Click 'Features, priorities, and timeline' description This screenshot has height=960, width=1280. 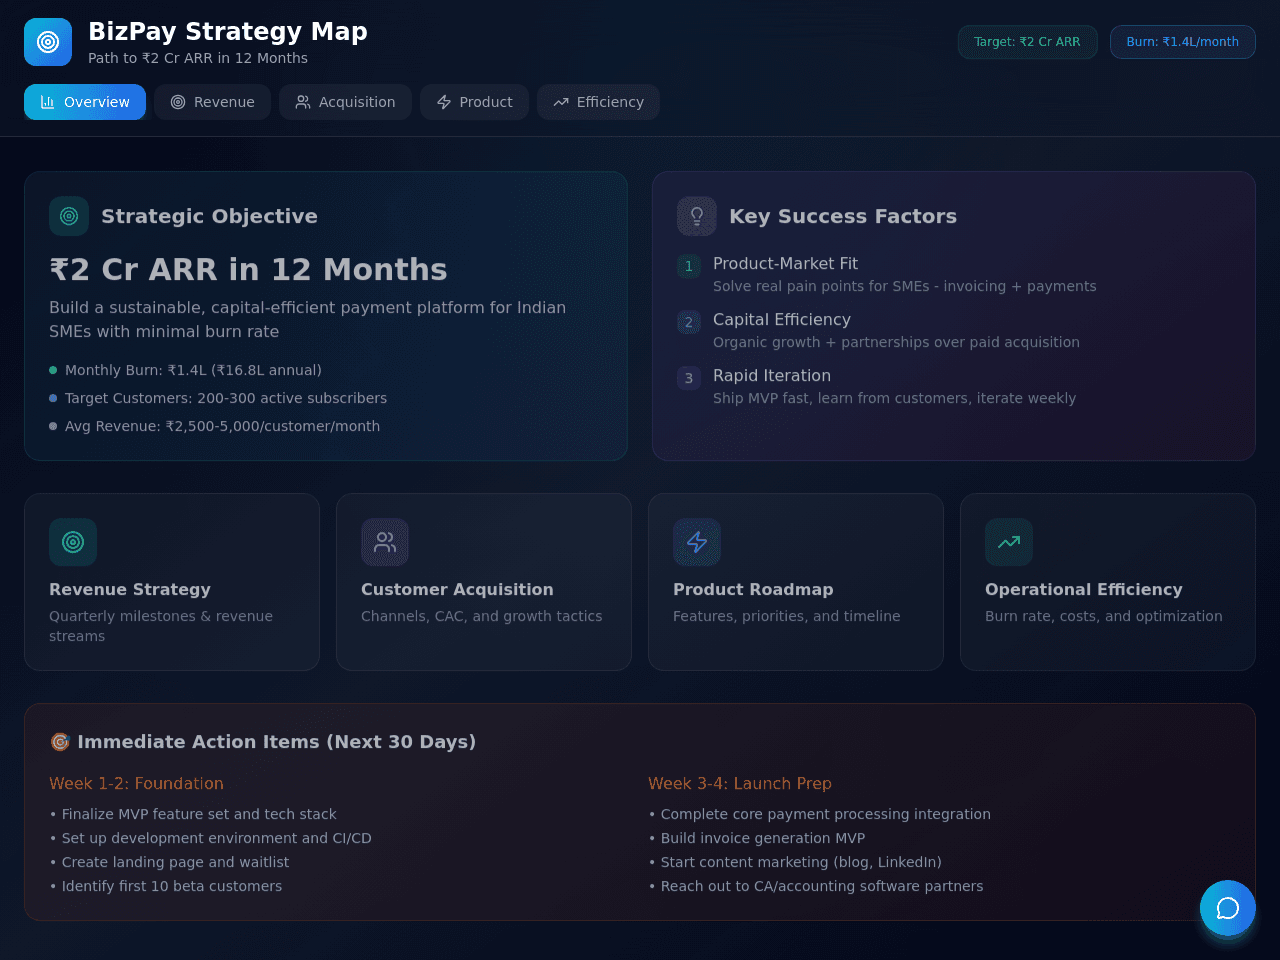787,616
